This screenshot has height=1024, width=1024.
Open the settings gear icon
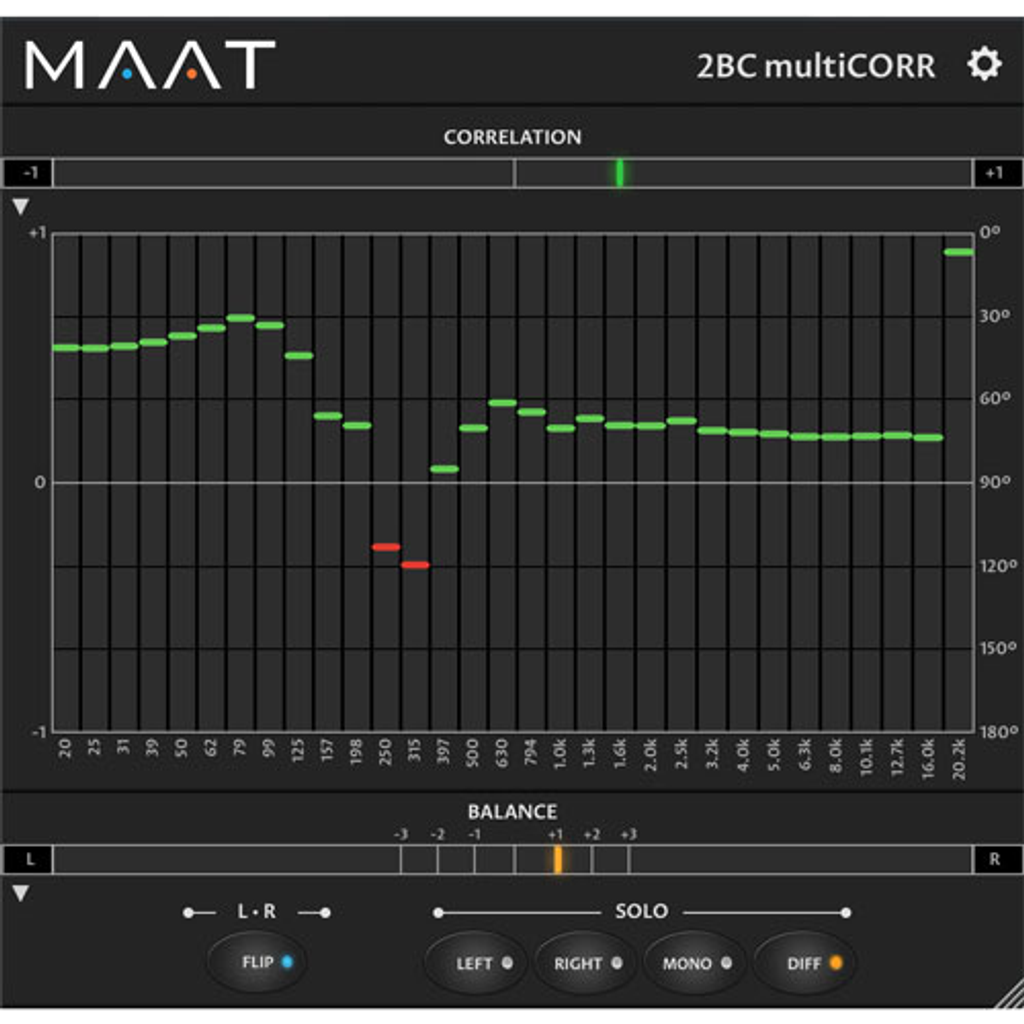984,64
